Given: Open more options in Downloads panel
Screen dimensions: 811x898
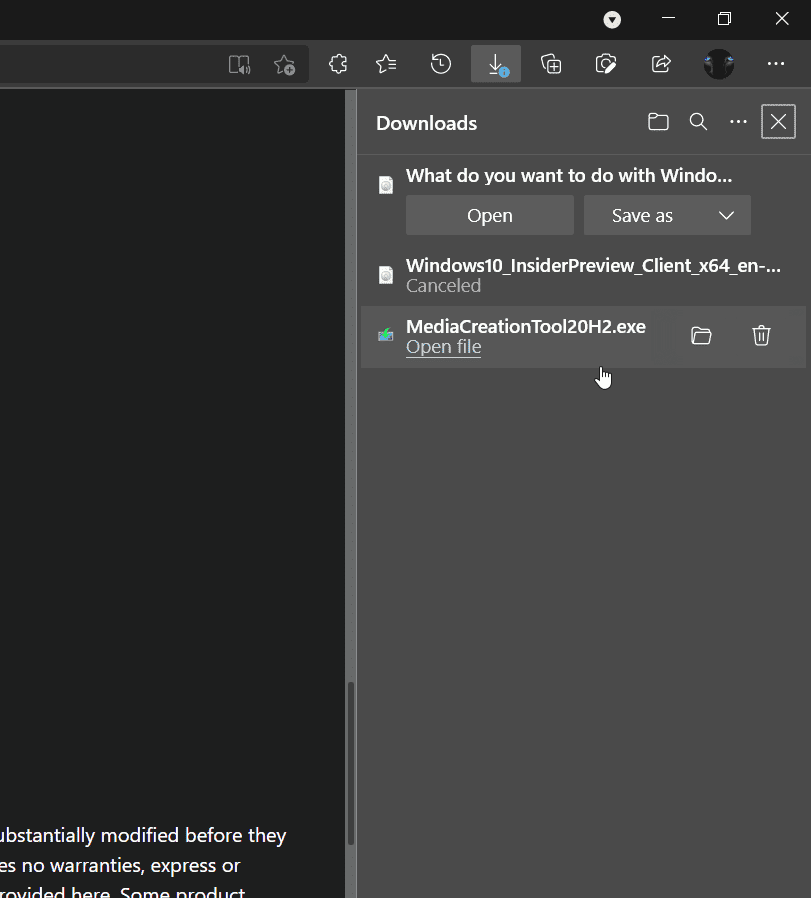Looking at the screenshot, I should [739, 122].
